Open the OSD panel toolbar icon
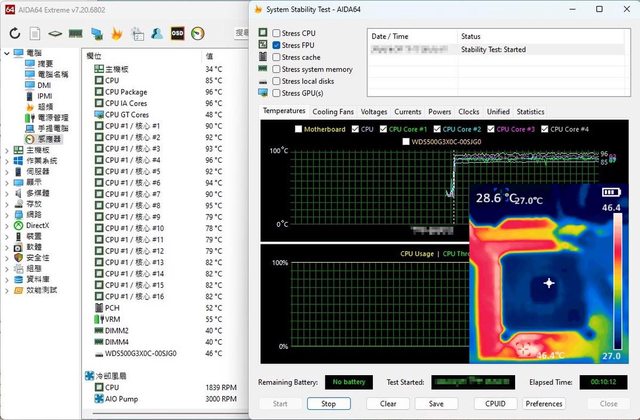The height and width of the screenshot is (420, 640). point(177,33)
